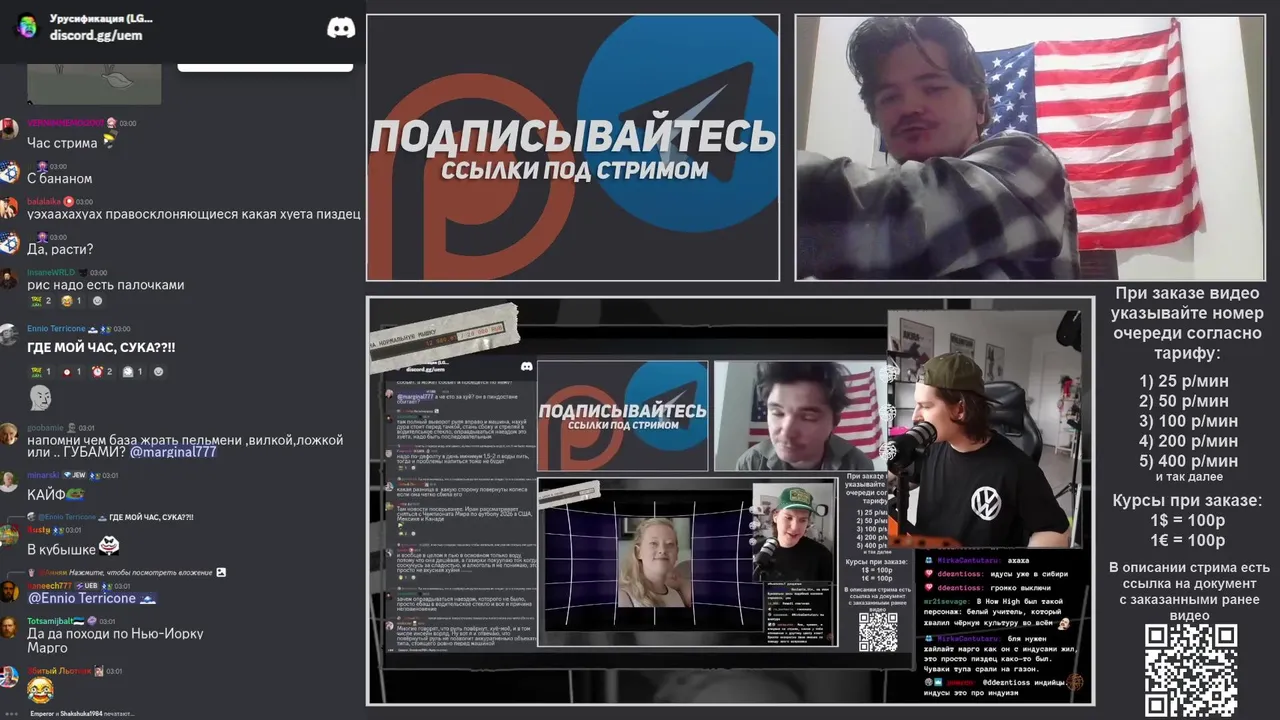Click the Discord logo in the header
Viewport: 1280px width, 720px height.
click(x=341, y=28)
